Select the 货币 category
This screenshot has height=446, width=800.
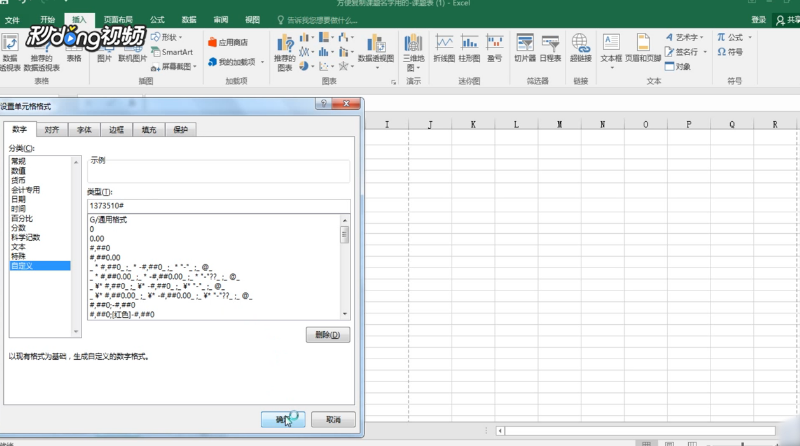click(x=40, y=180)
